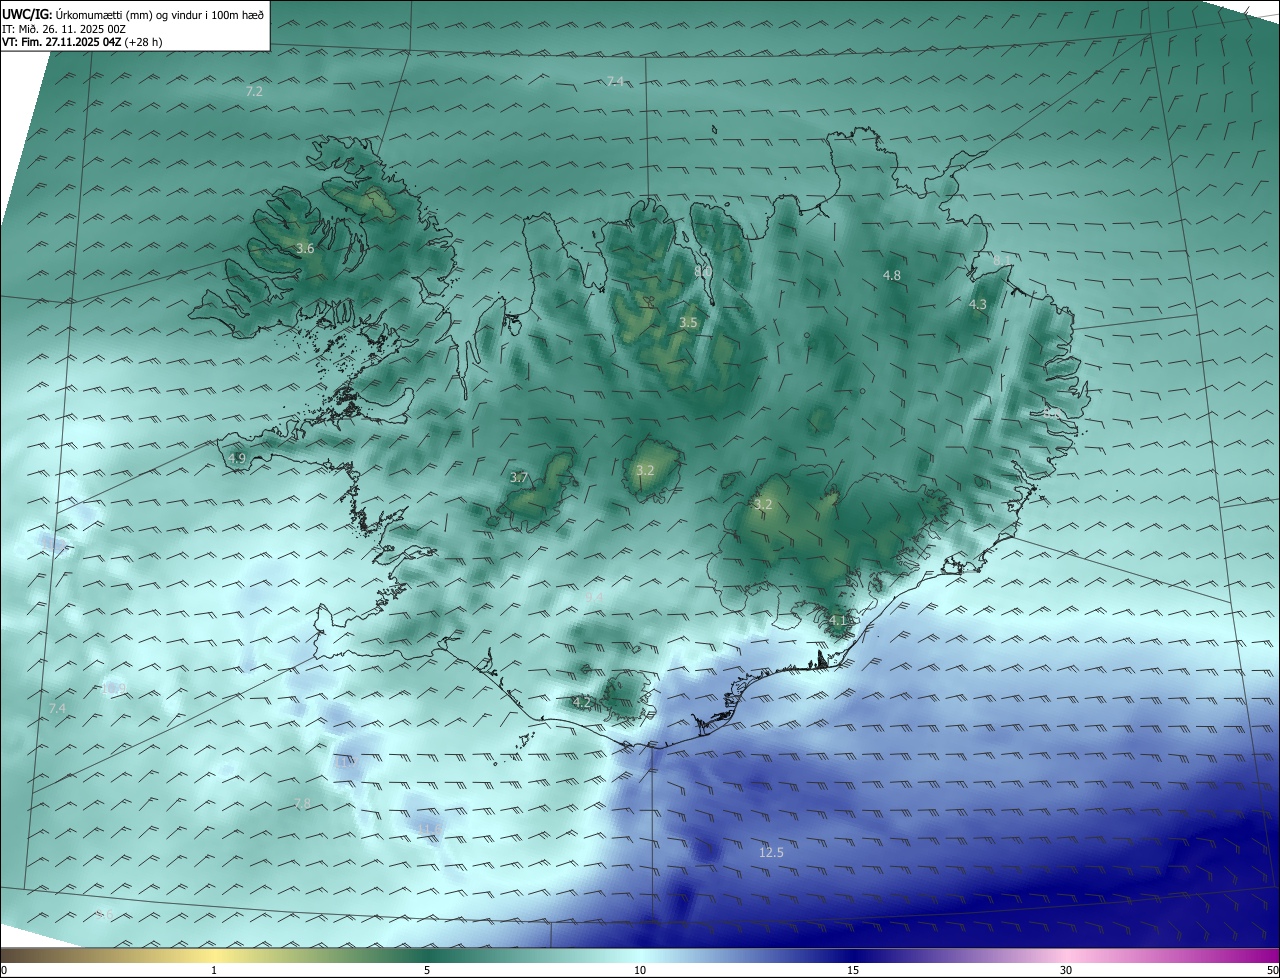Click the 50 tick label on the colorbar

tap(1272, 970)
